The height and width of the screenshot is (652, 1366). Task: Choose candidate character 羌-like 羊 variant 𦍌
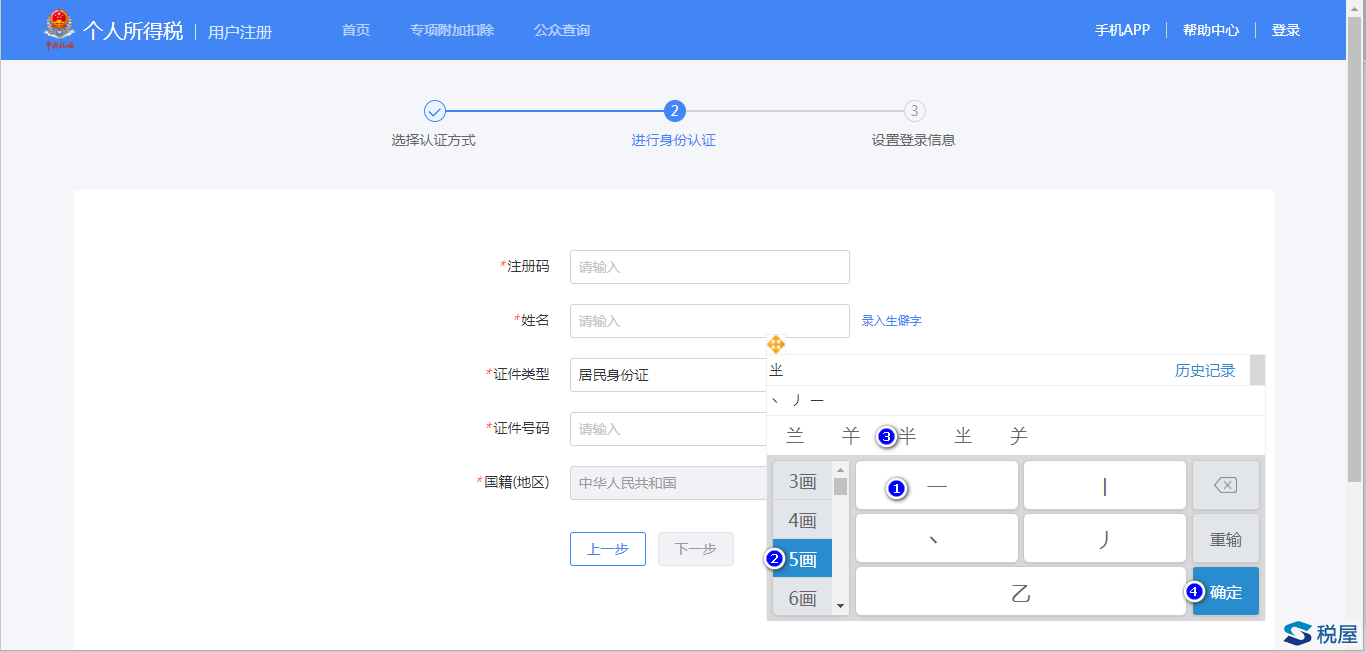(x=963, y=436)
